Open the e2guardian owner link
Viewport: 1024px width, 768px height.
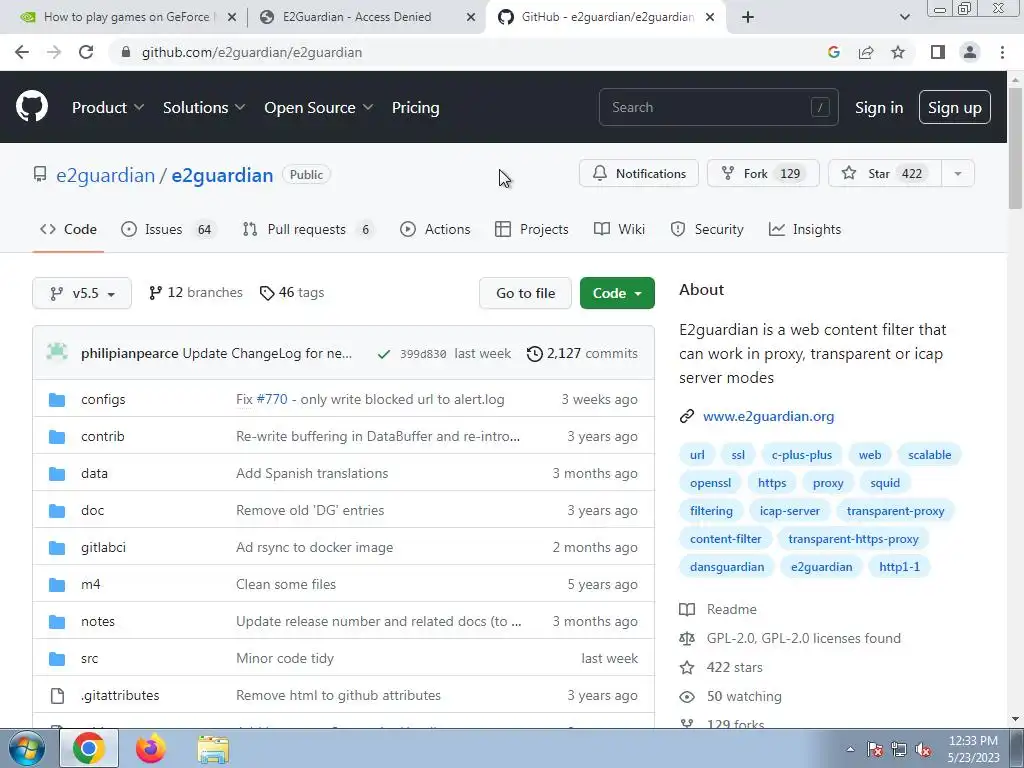(105, 175)
